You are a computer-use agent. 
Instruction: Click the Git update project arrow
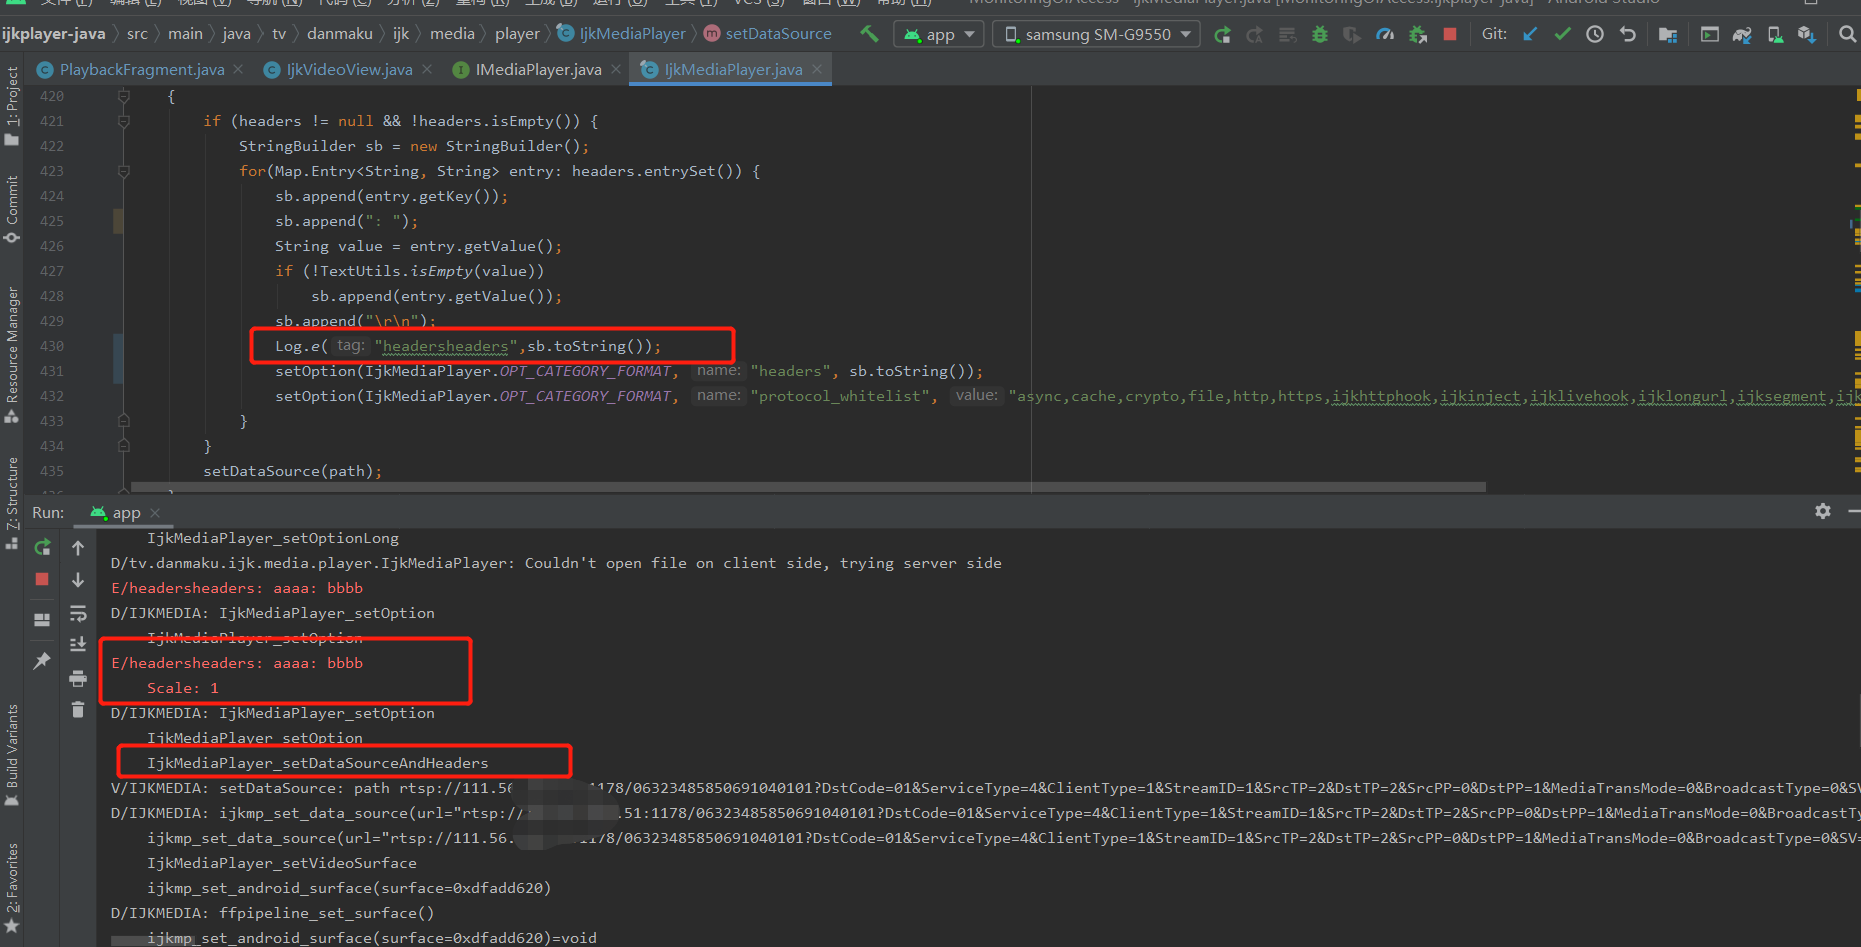[1530, 34]
